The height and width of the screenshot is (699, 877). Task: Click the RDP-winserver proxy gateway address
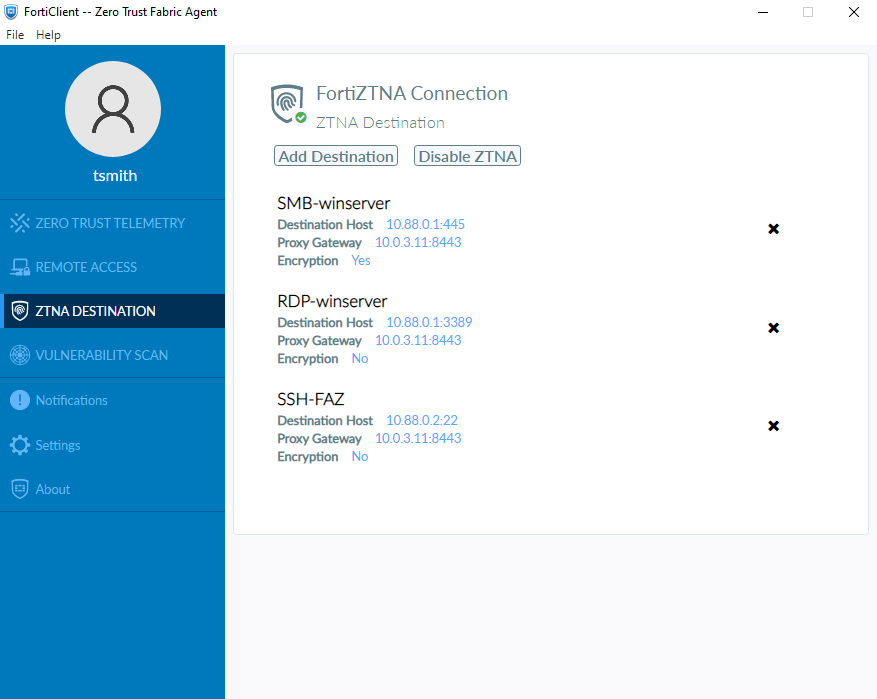(418, 340)
